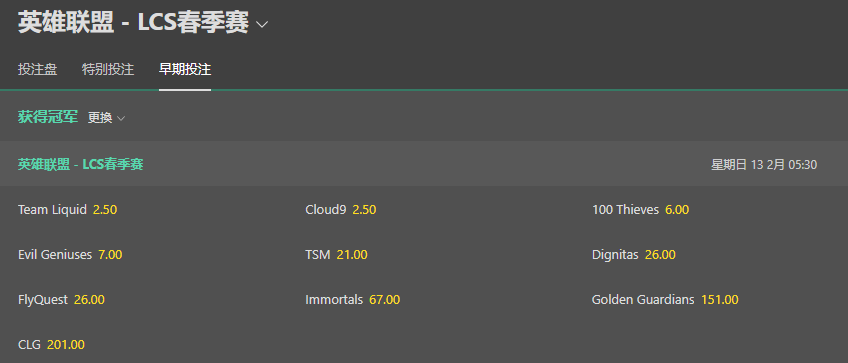
Task: Bet on CLG at 201.00
Action: coord(51,345)
